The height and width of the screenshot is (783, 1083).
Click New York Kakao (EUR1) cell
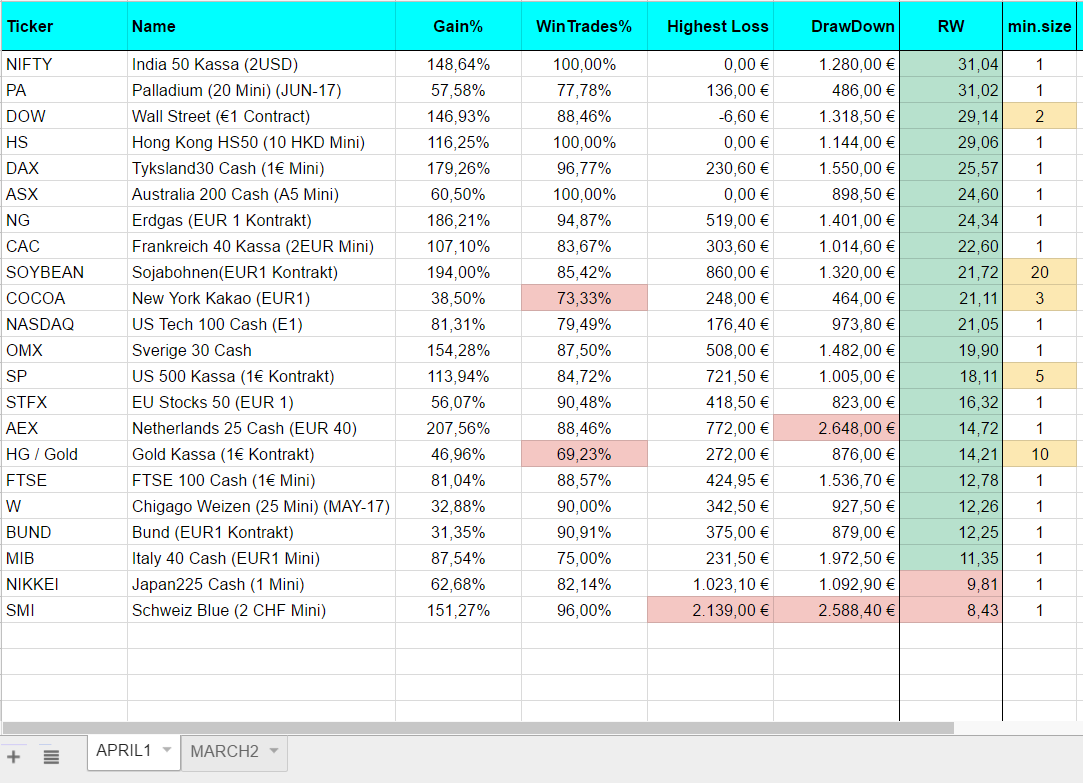click(x=261, y=298)
